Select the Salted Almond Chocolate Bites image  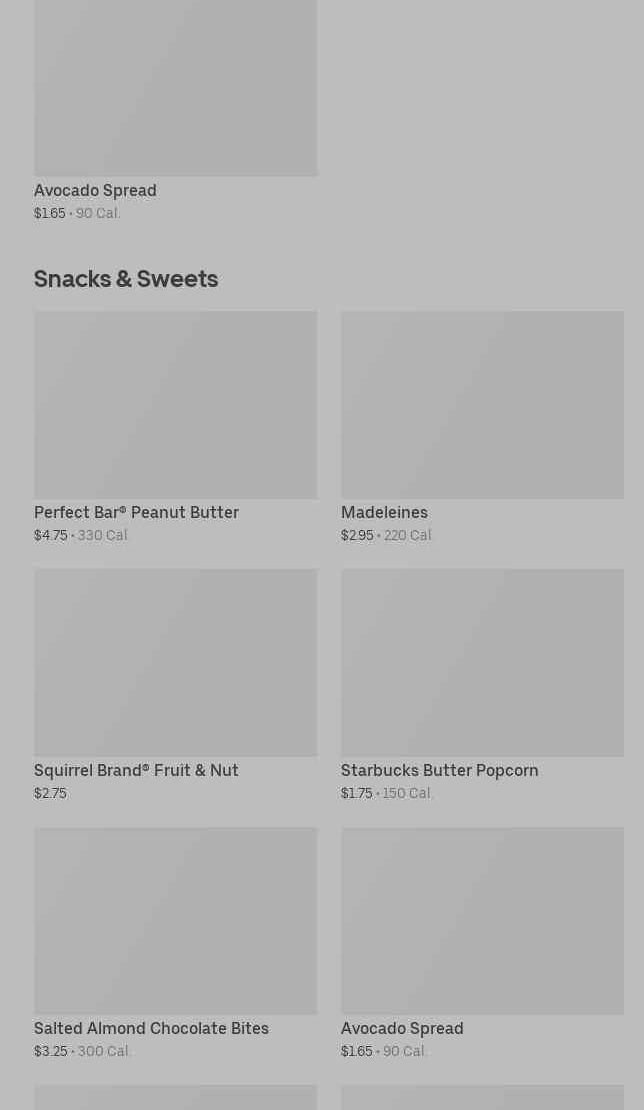pyautogui.click(x=176, y=921)
